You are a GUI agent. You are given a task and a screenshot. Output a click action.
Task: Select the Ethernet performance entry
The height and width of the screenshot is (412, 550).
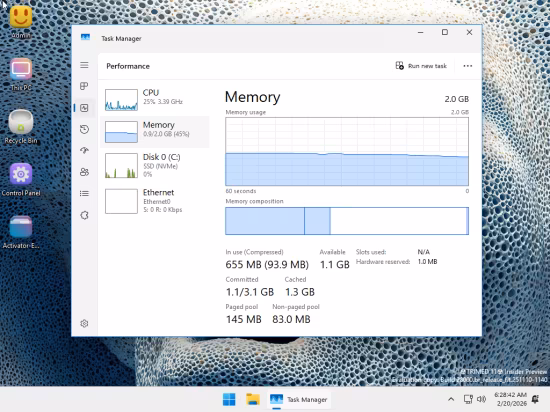pyautogui.click(x=155, y=201)
